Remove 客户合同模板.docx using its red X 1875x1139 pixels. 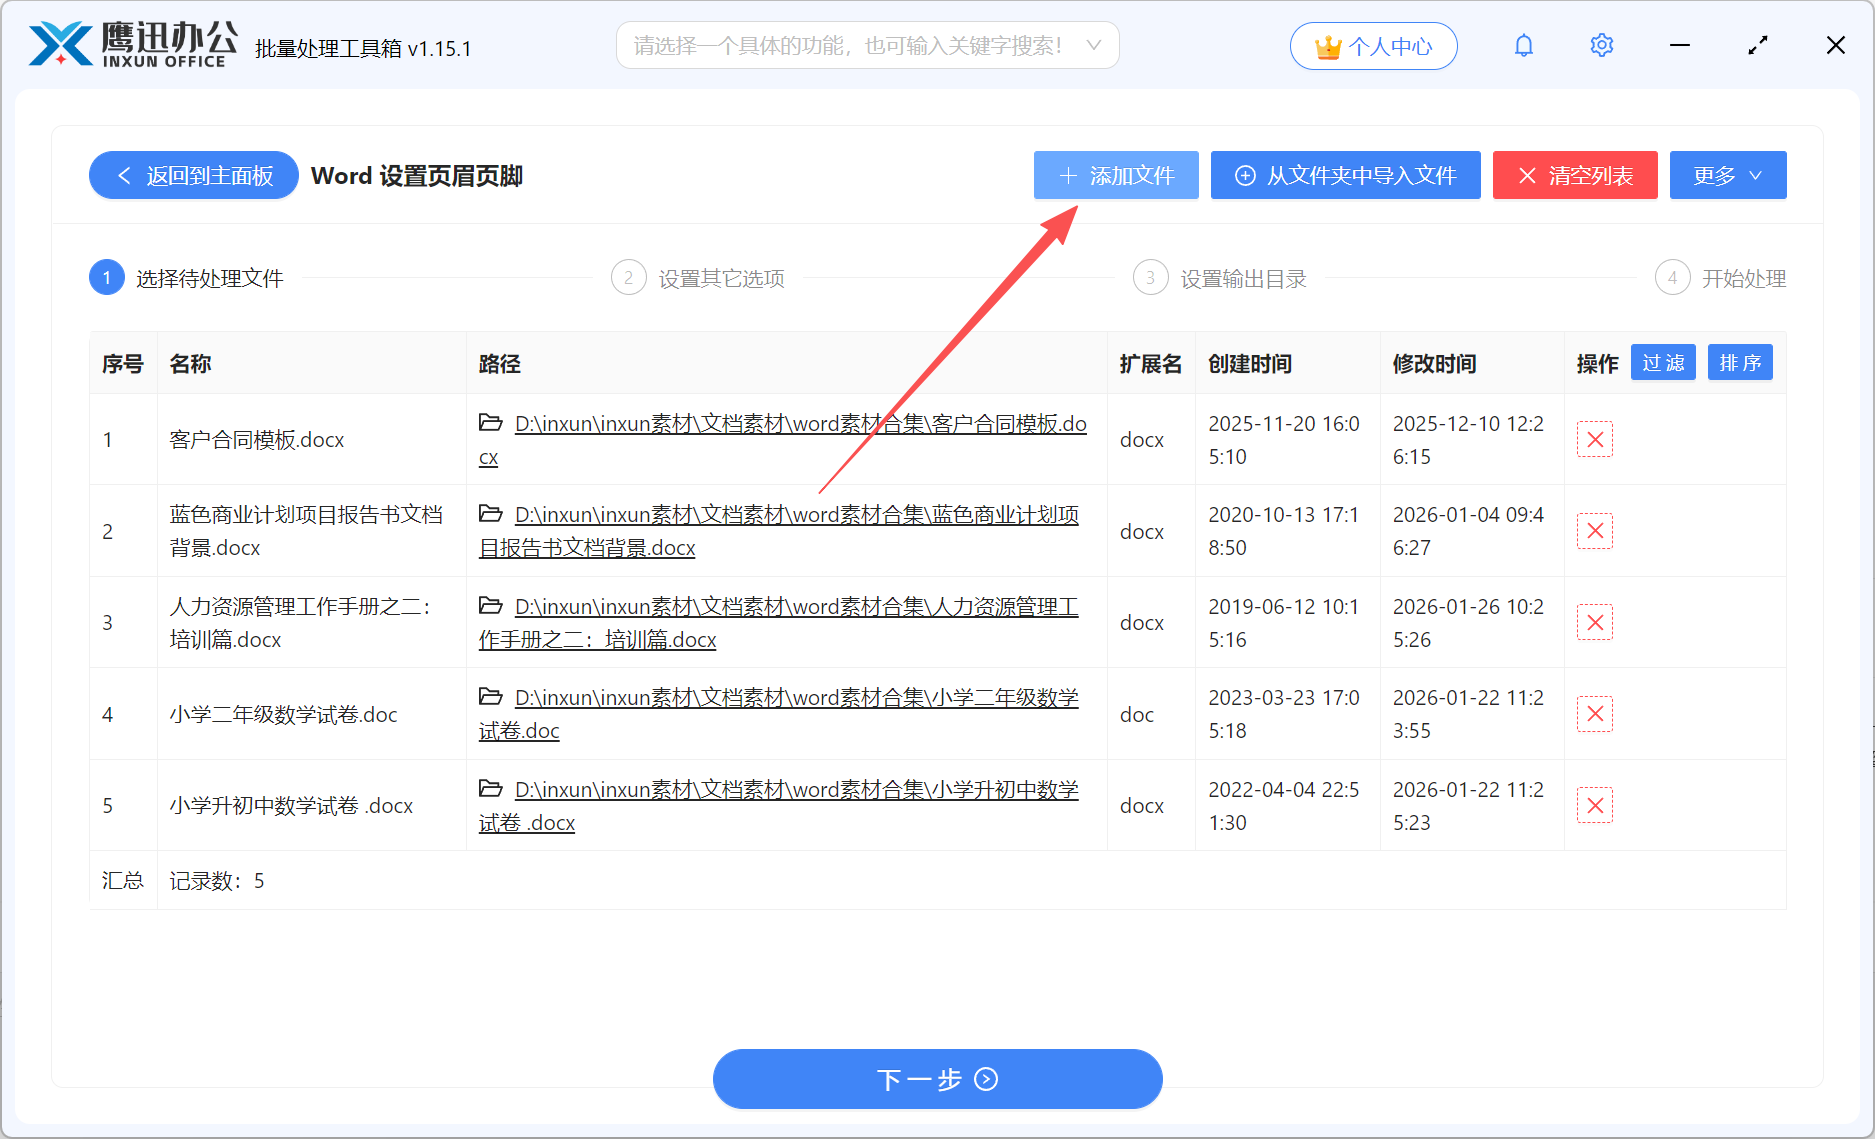1595,439
